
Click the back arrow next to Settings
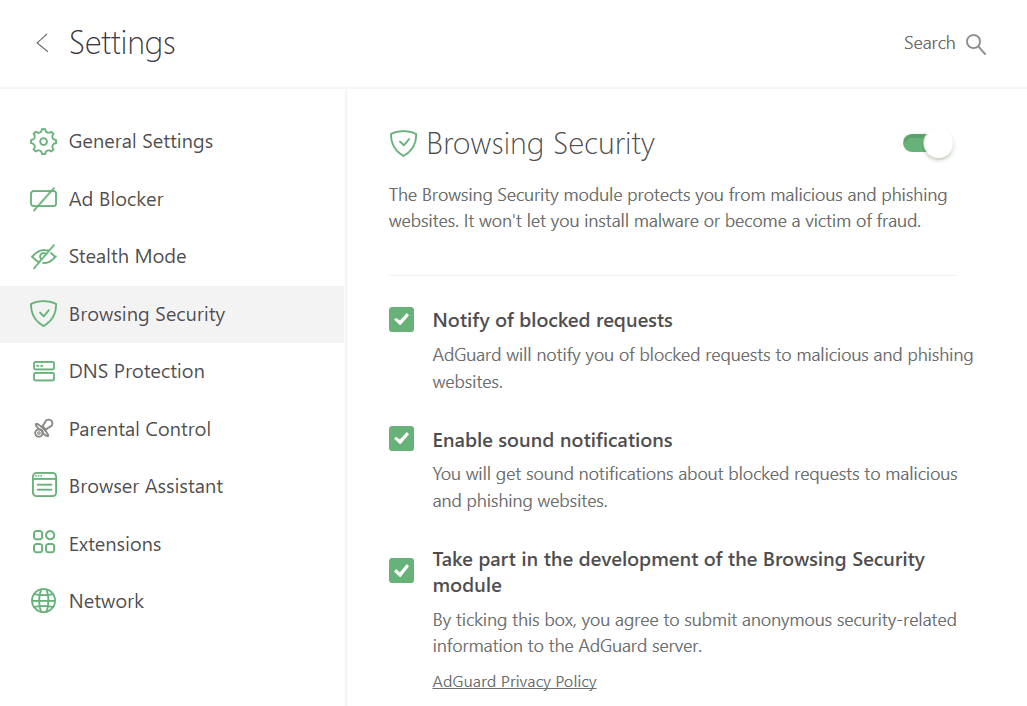tap(43, 43)
